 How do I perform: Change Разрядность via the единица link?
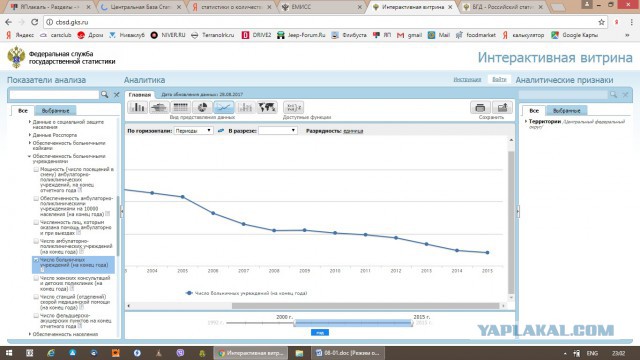point(353,131)
